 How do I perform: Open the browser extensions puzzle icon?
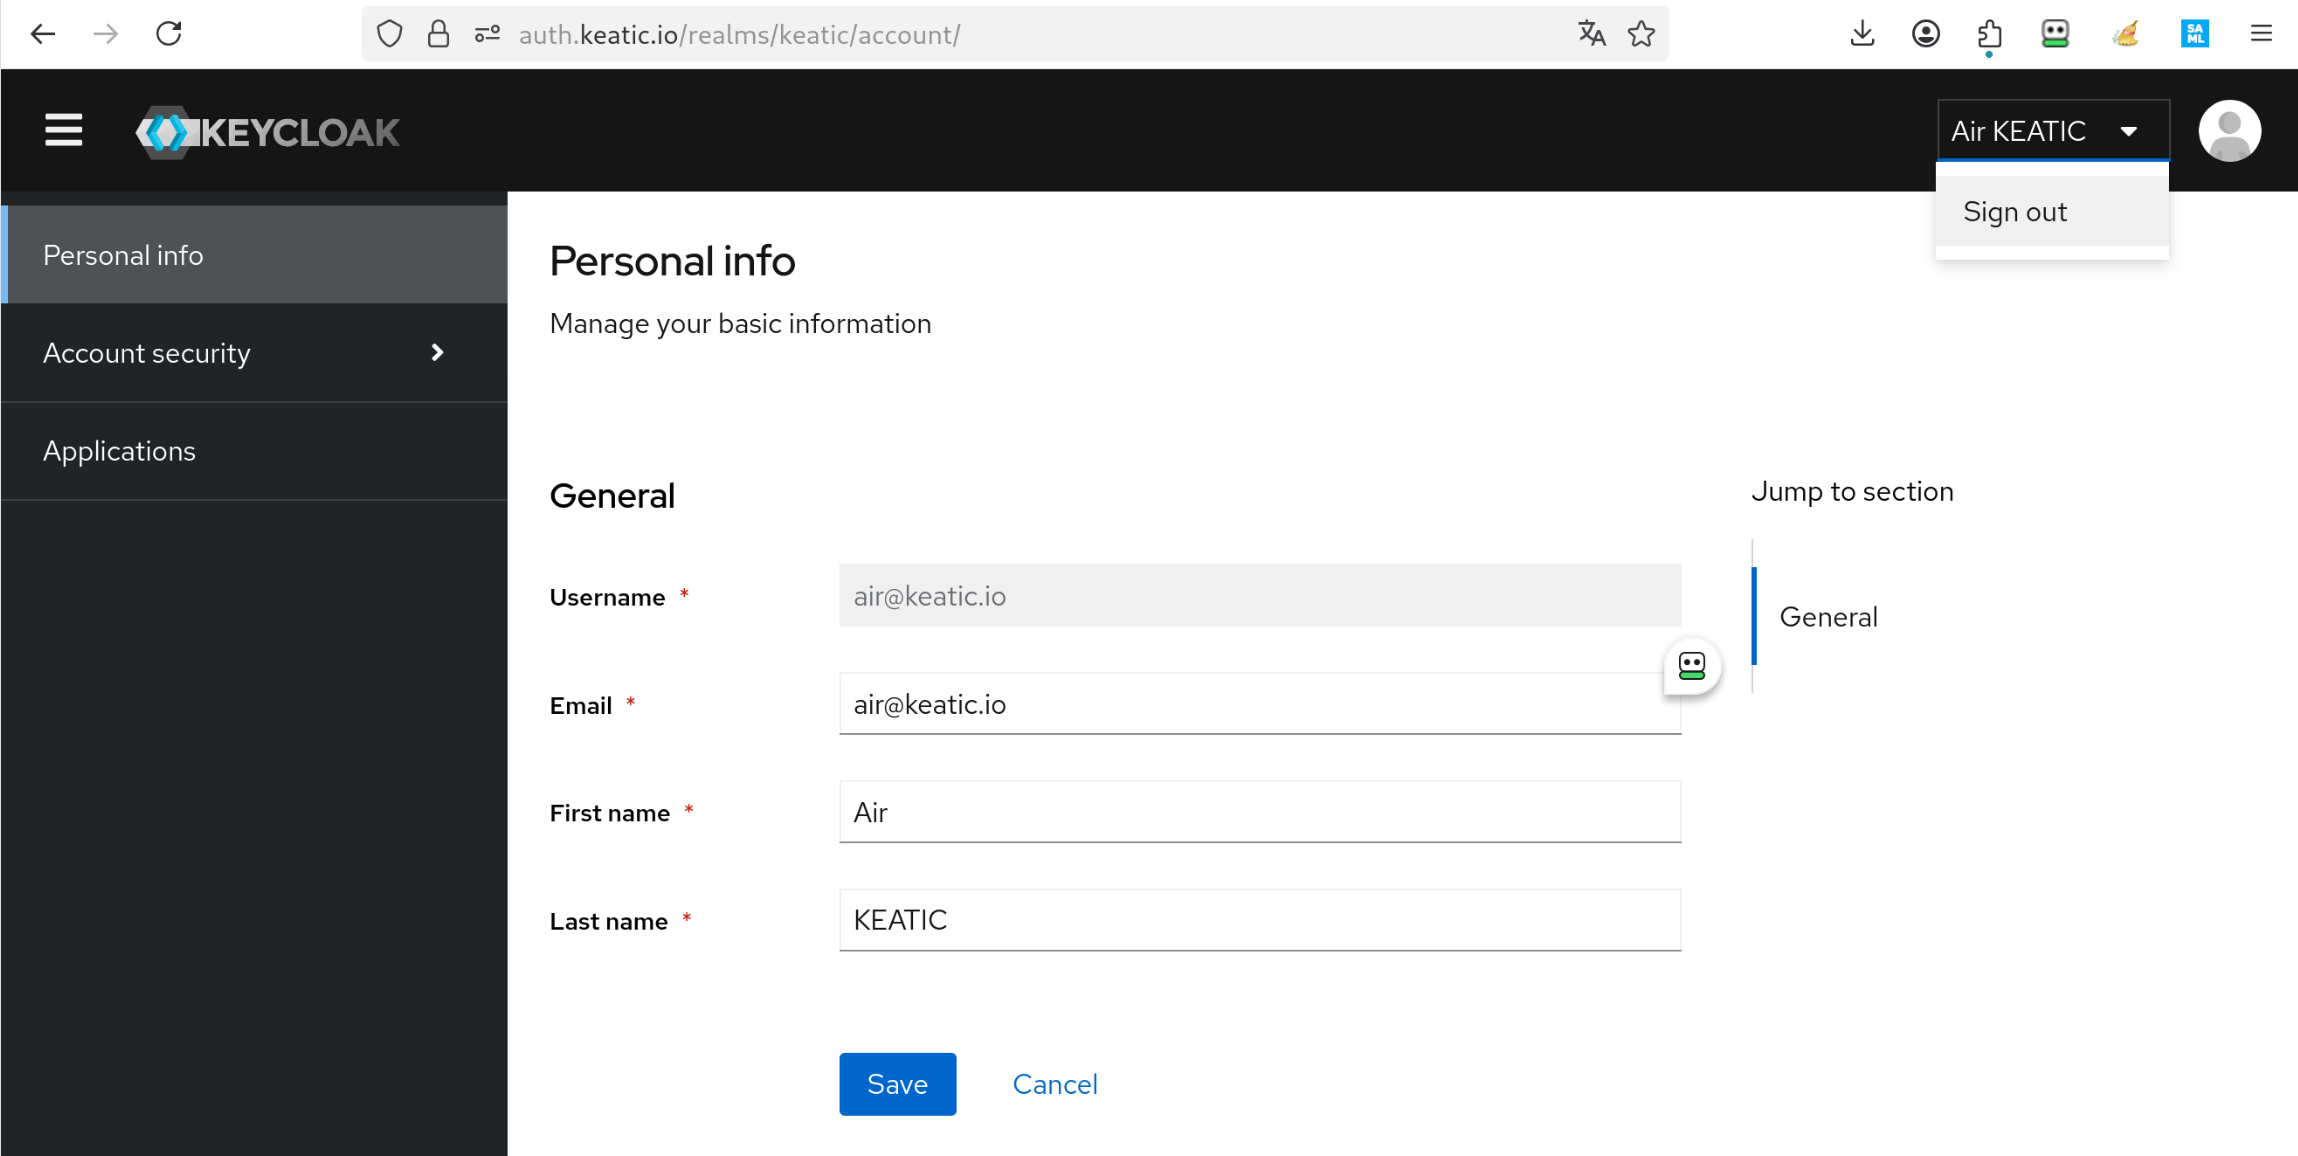[1989, 34]
